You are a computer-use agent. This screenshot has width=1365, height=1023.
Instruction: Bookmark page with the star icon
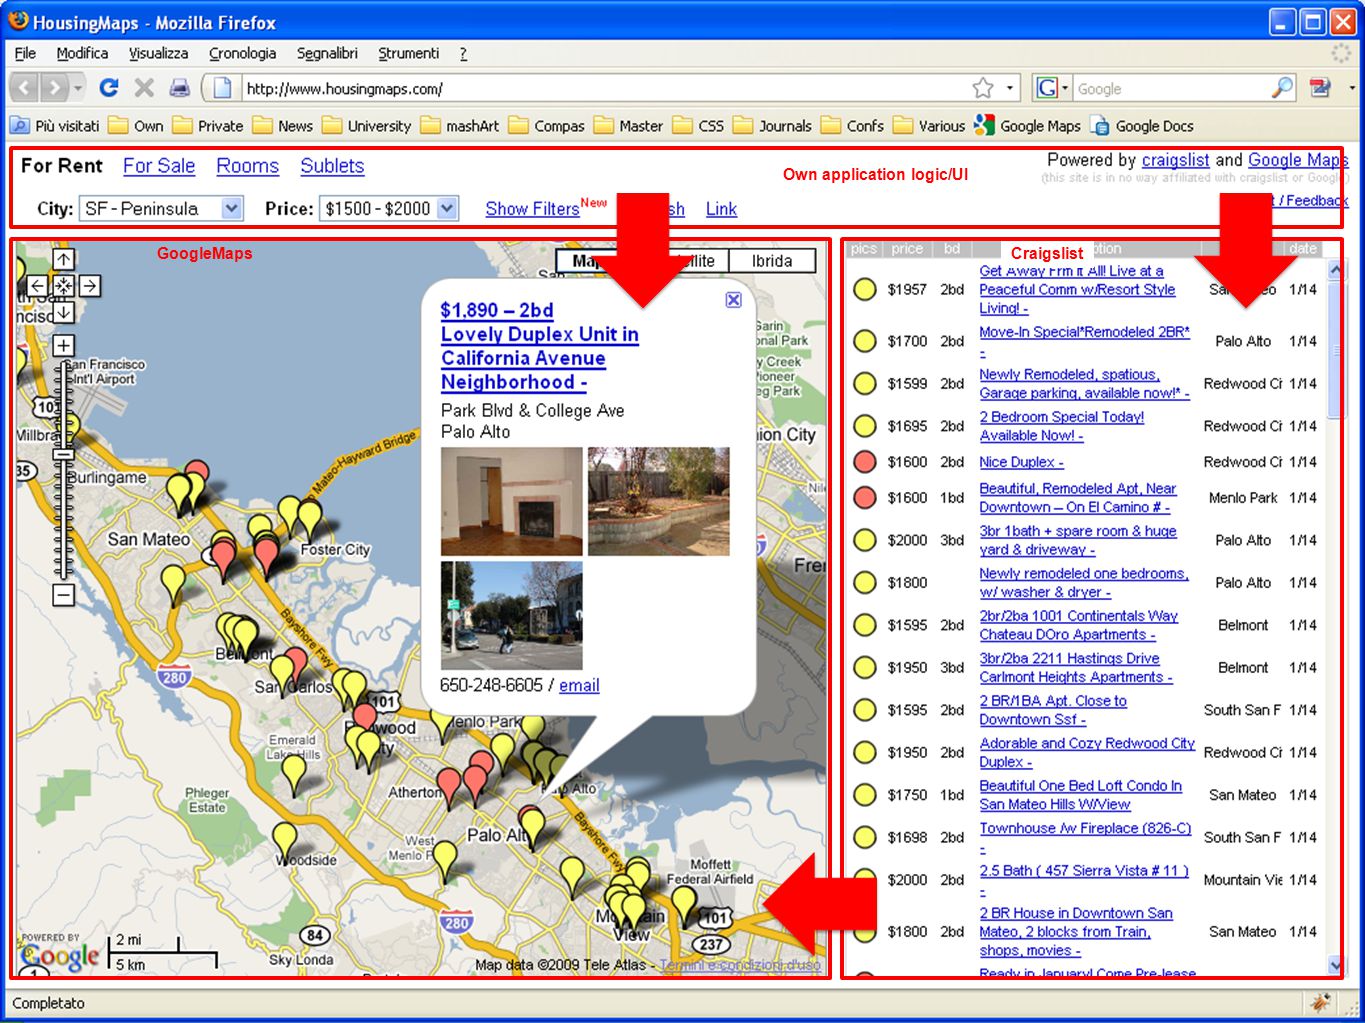click(x=983, y=88)
